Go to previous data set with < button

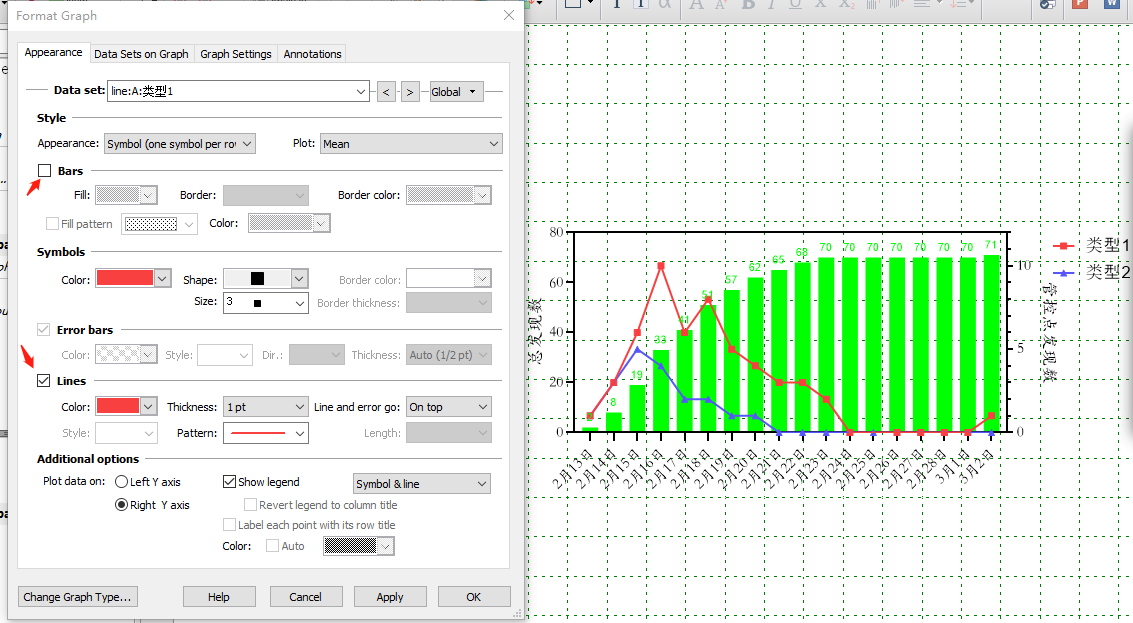click(x=387, y=92)
